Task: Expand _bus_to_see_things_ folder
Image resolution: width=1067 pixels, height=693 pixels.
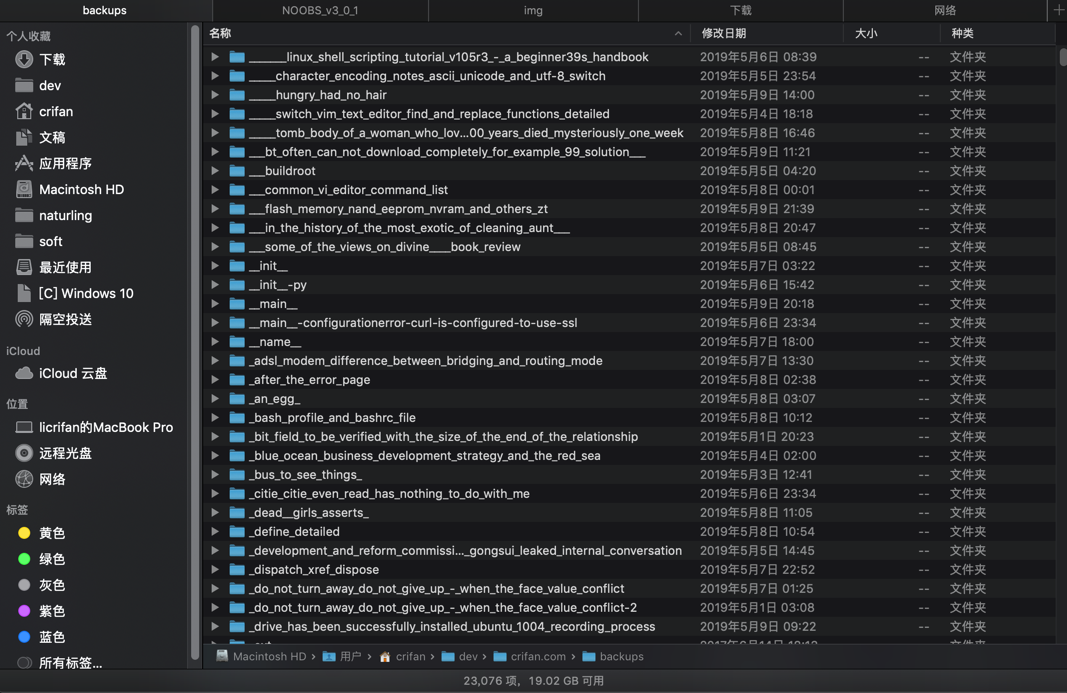Action: point(215,474)
